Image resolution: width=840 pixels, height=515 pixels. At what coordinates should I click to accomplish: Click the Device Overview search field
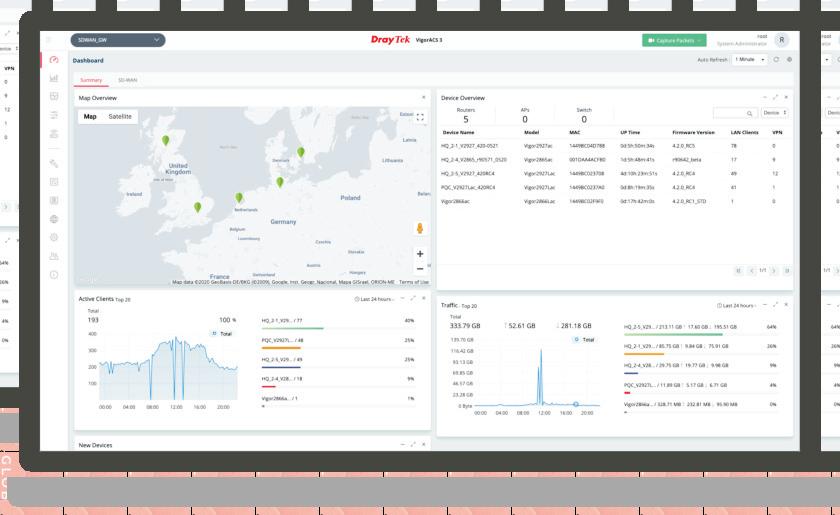(x=733, y=113)
